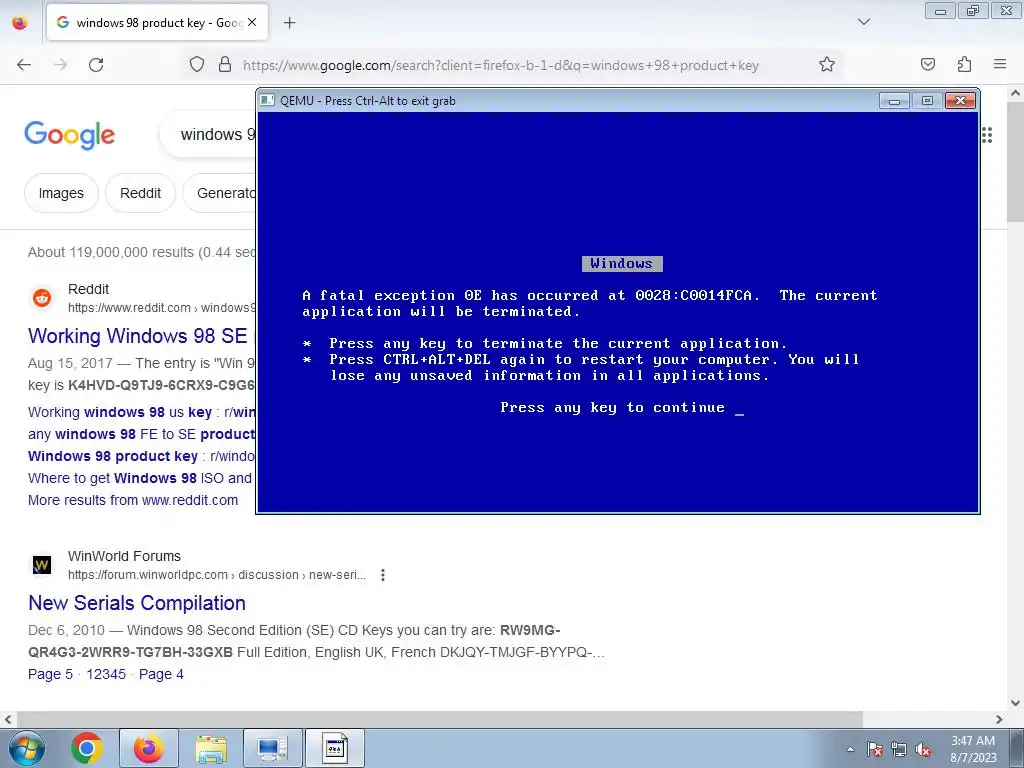Close the windows 98 product key tab
The image size is (1024, 768).
pyautogui.click(x=252, y=22)
